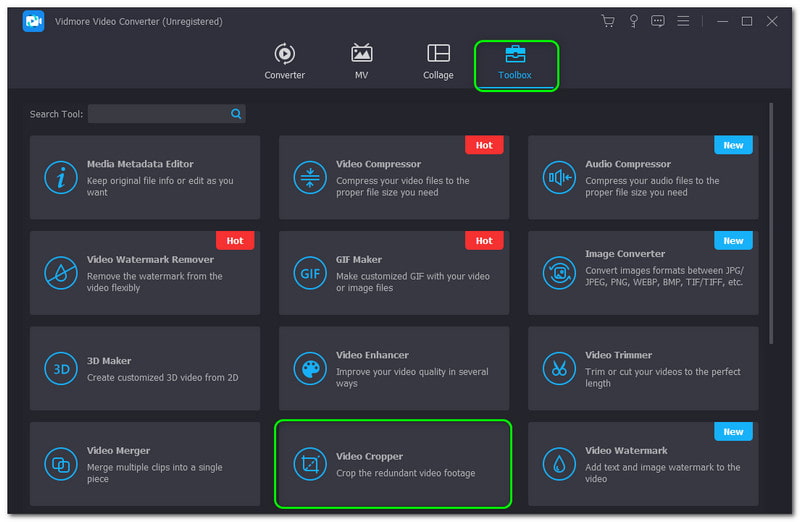
Task: Click the shopping cart purchase icon
Action: (608, 21)
